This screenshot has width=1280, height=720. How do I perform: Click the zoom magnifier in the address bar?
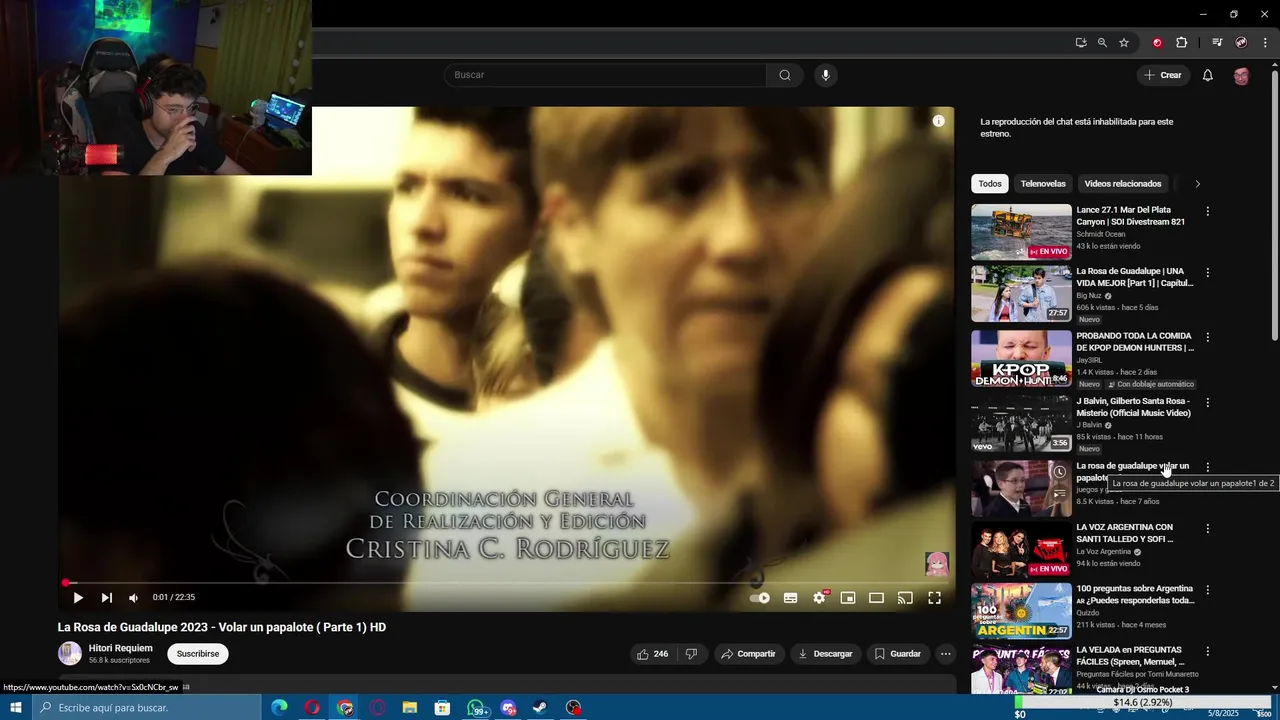tap(1102, 43)
